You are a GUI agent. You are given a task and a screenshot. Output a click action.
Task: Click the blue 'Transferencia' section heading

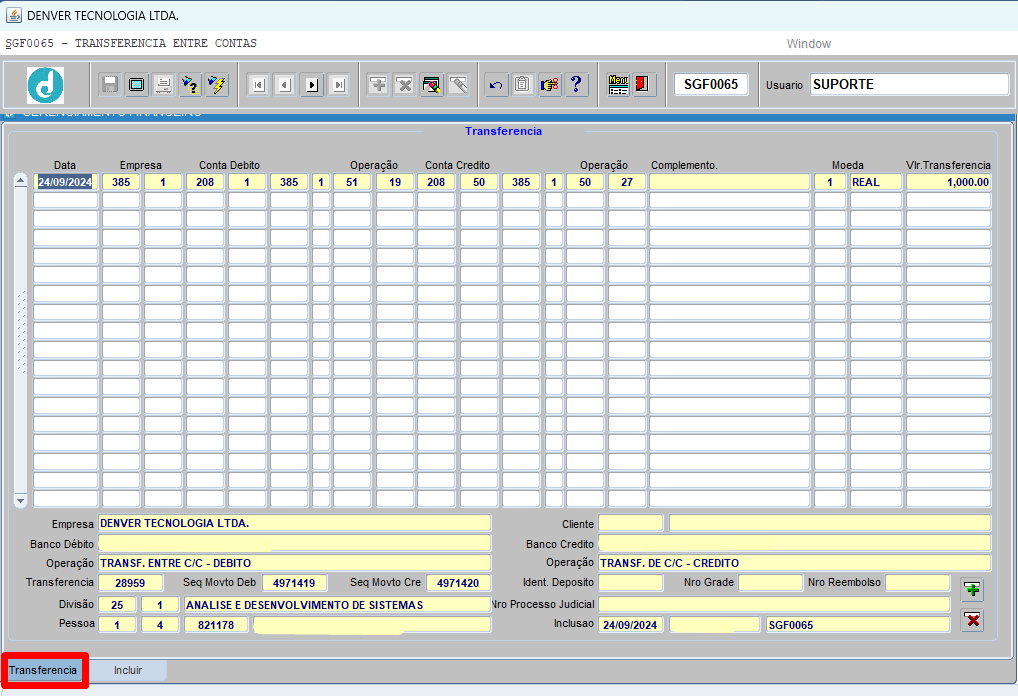(503, 131)
